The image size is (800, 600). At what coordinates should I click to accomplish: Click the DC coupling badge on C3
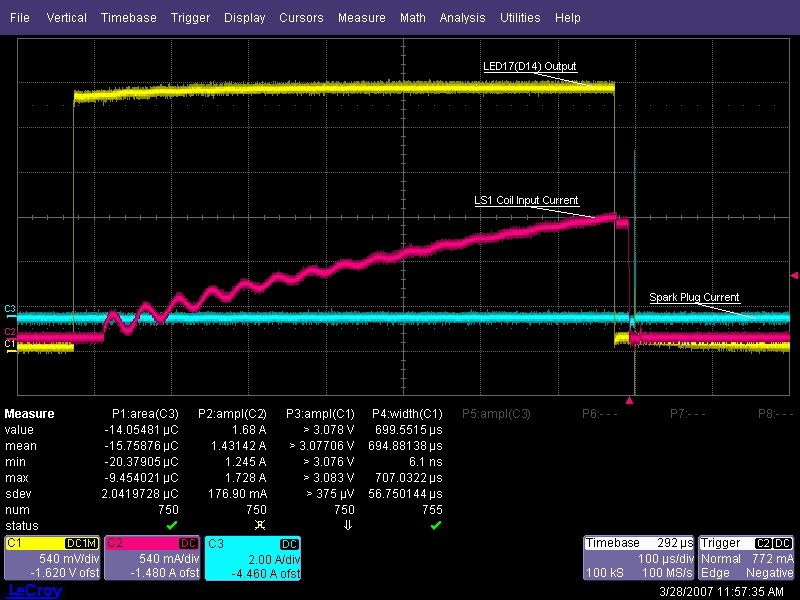289,544
